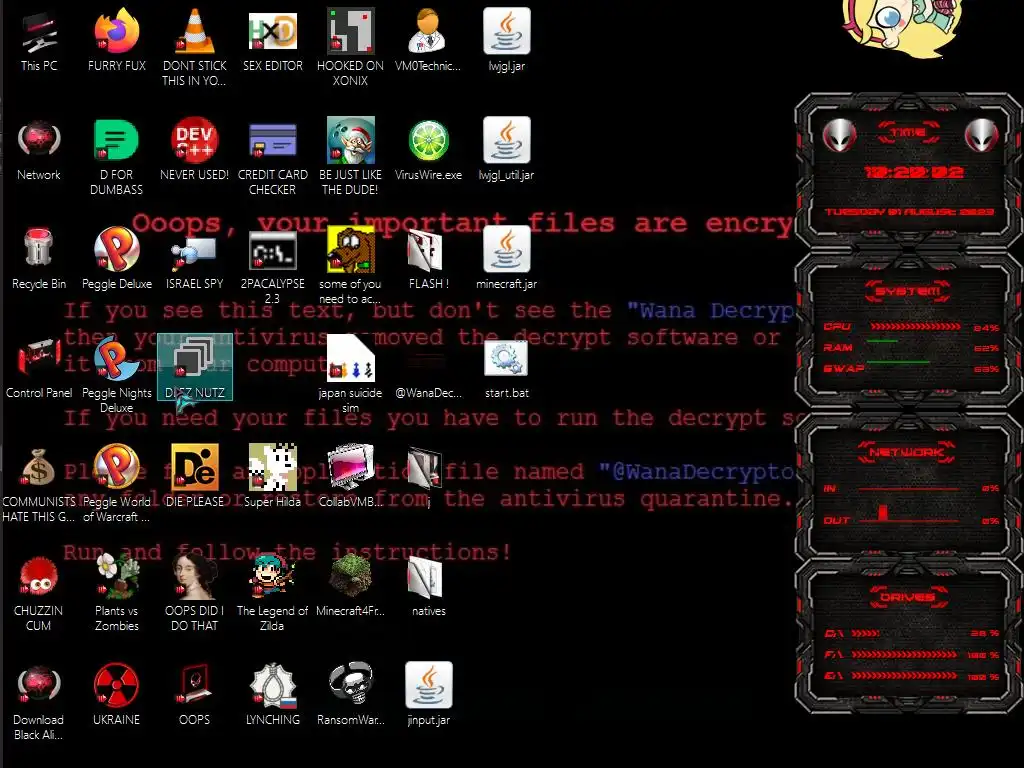The height and width of the screenshot is (768, 1024).
Task: Launch Peggle Deluxe from the desktop
Action: [x=116, y=259]
